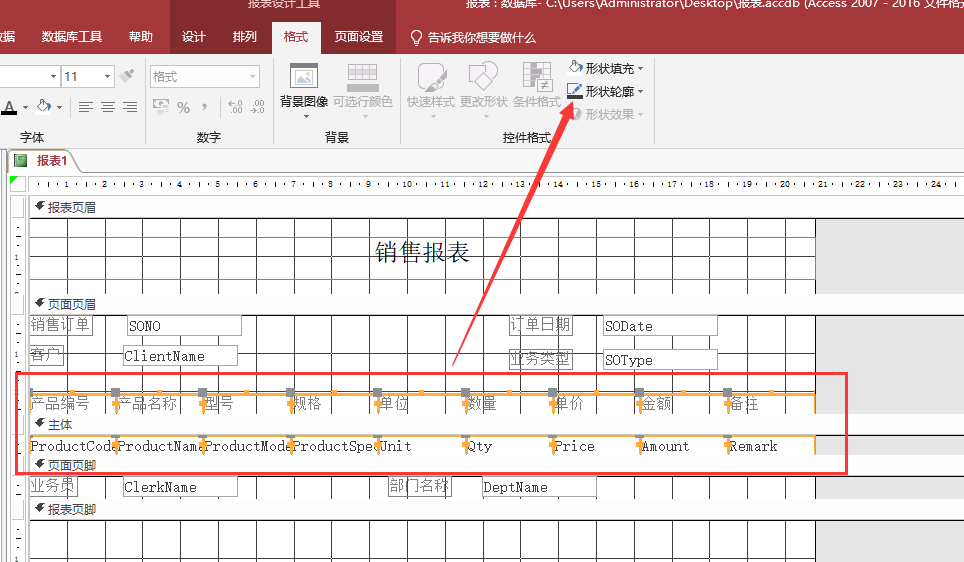The image size is (964, 562).
Task: Open the font name dropdown arrow
Action: [53, 76]
